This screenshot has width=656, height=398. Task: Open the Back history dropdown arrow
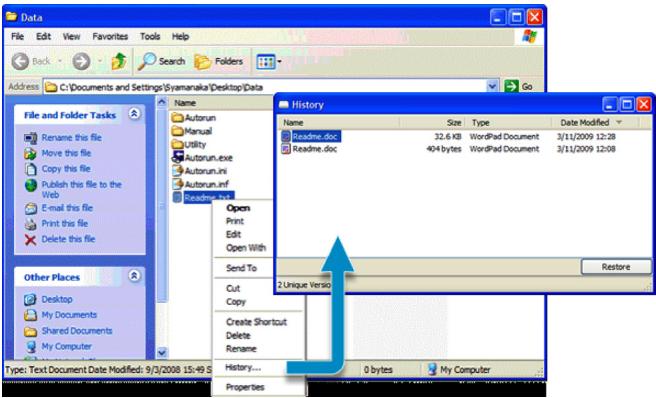tap(59, 62)
